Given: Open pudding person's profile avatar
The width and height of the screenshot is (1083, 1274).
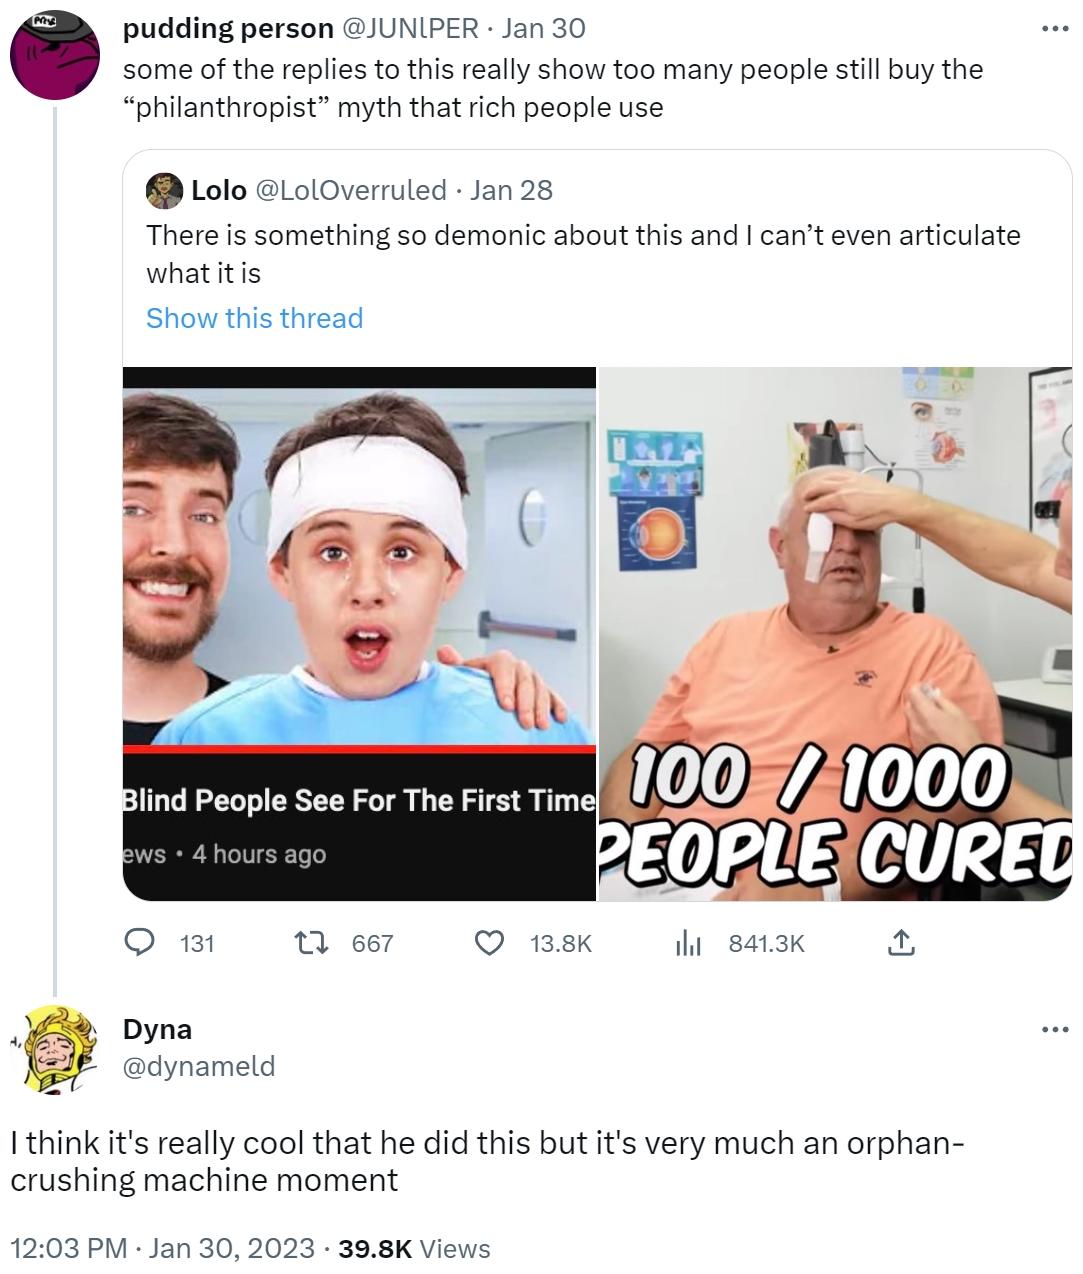Looking at the screenshot, I should click(54, 56).
